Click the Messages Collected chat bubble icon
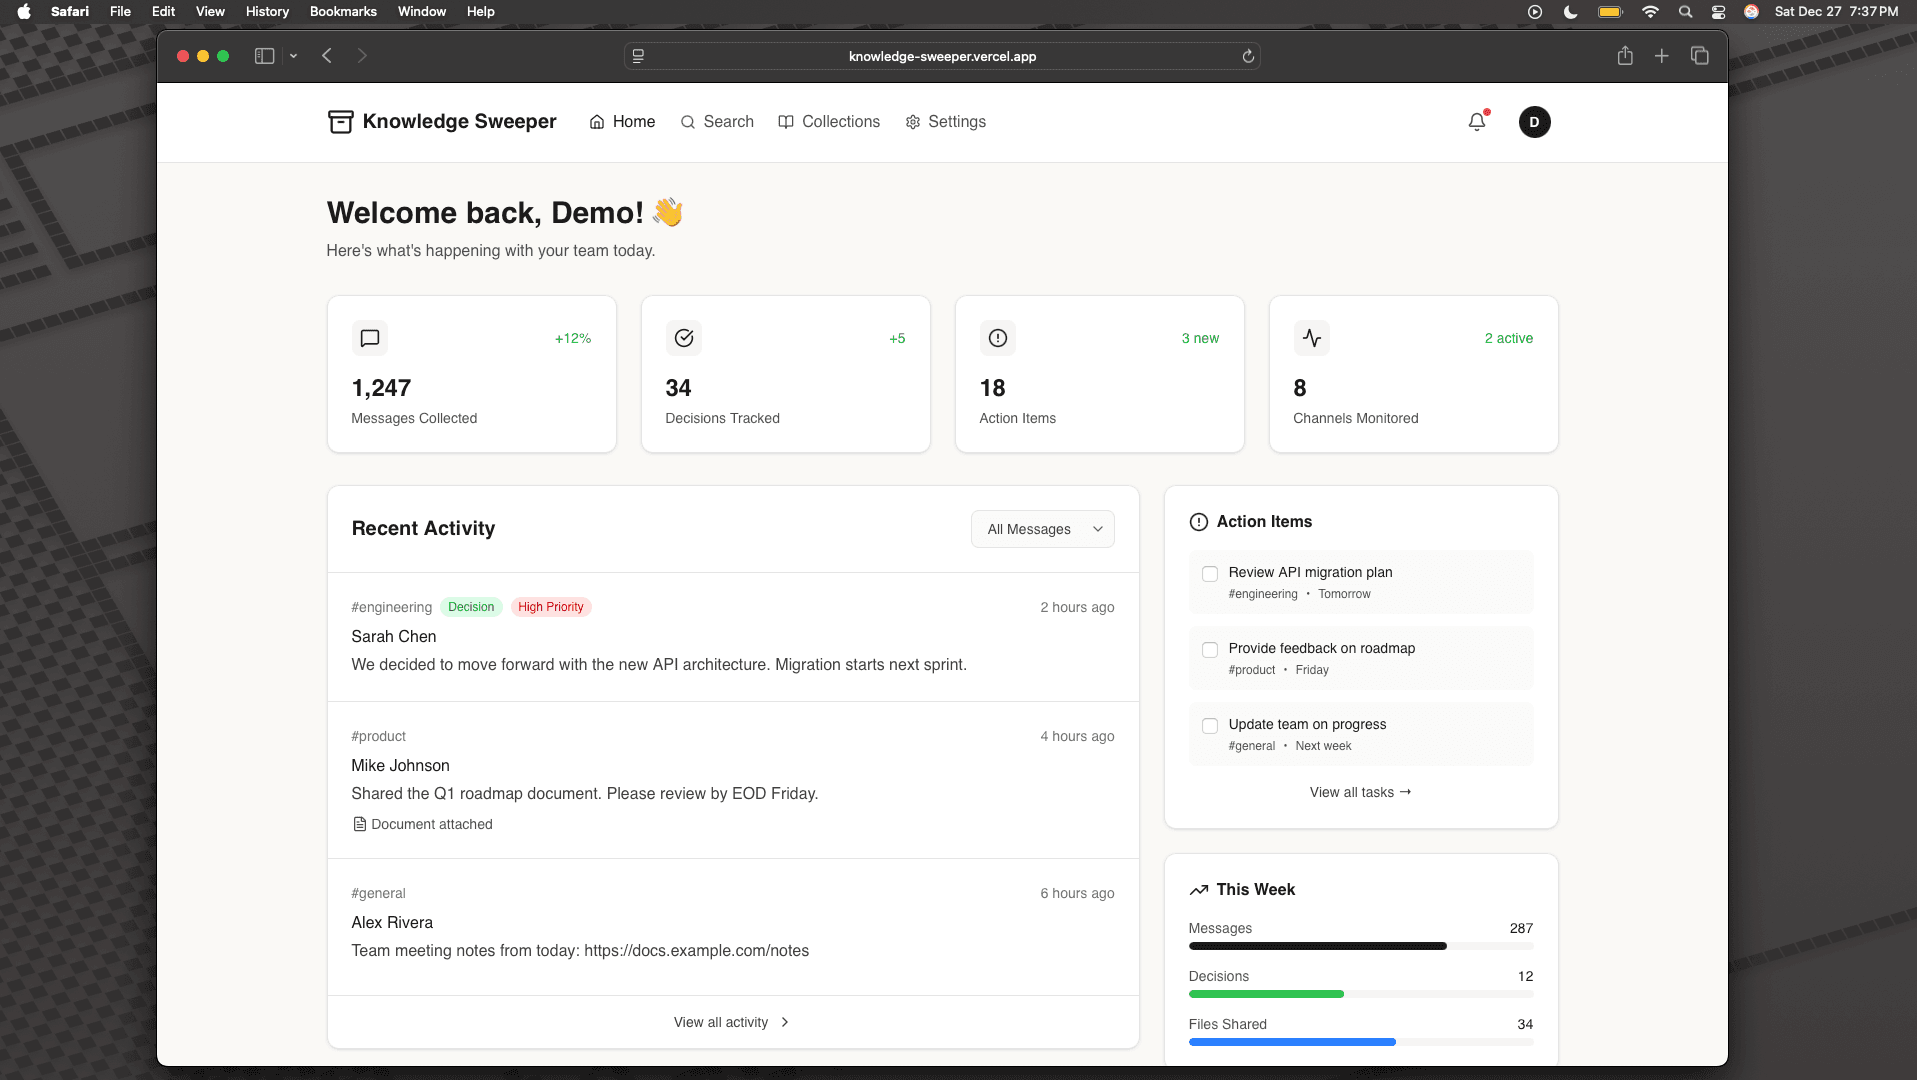The height and width of the screenshot is (1080, 1917). point(370,338)
